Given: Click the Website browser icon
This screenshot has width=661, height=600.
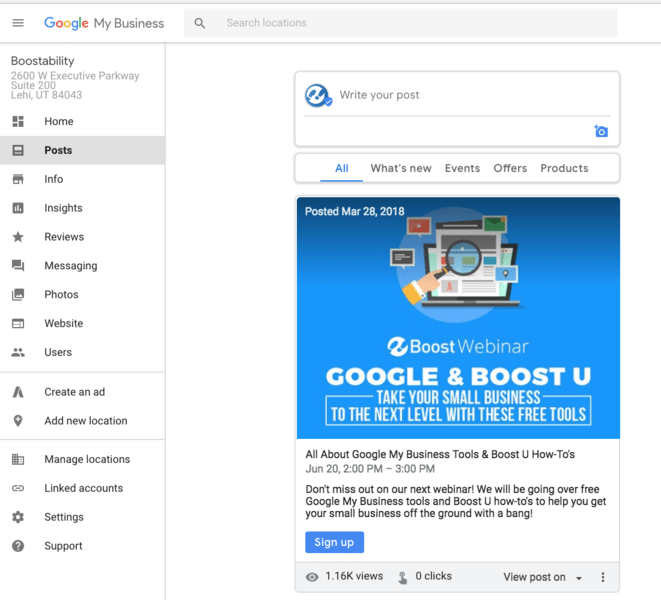Looking at the screenshot, I should coord(18,323).
